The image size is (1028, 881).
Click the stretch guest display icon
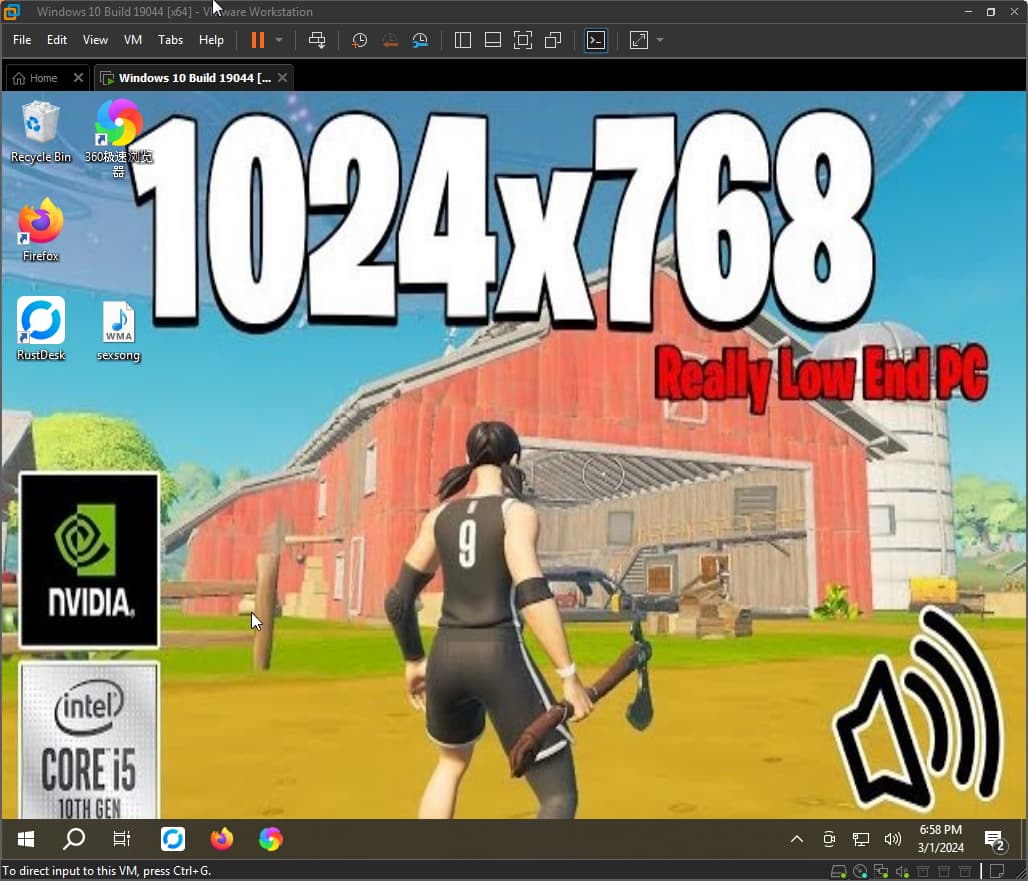coord(639,40)
